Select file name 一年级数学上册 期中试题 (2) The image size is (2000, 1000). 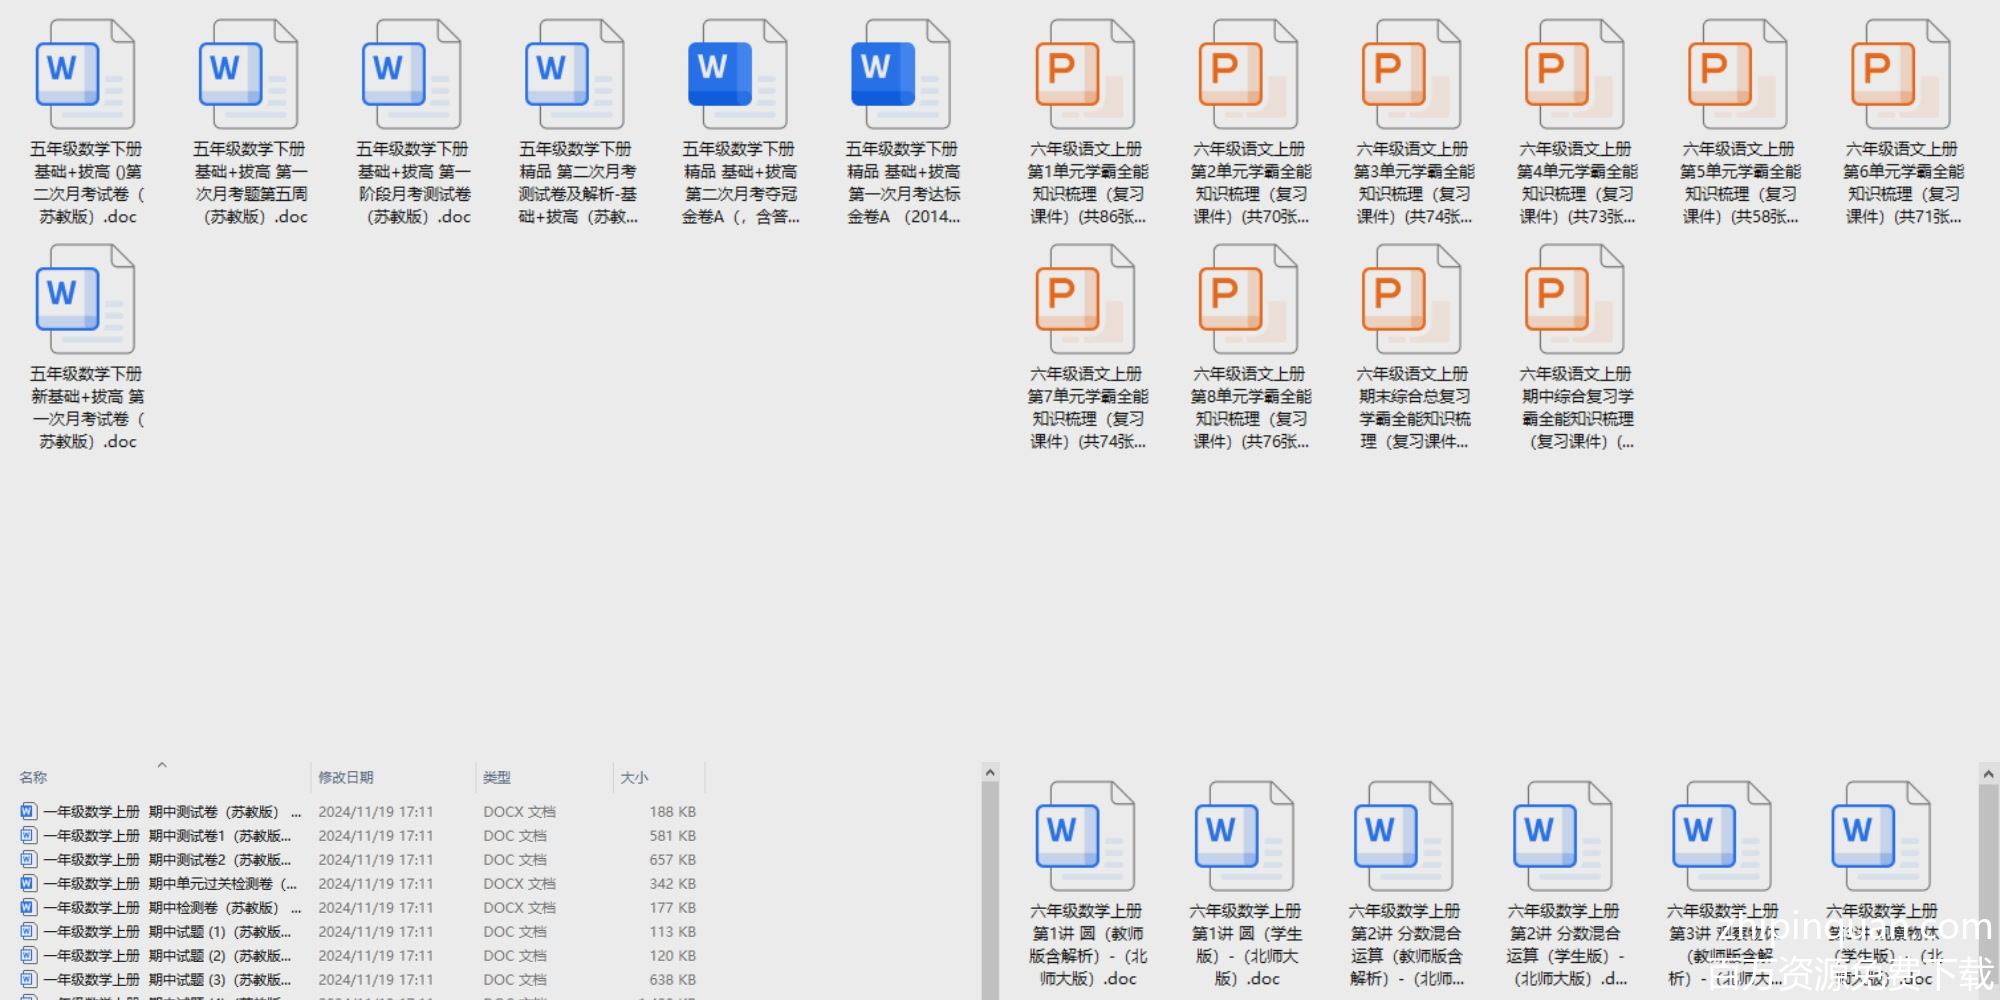[167, 955]
